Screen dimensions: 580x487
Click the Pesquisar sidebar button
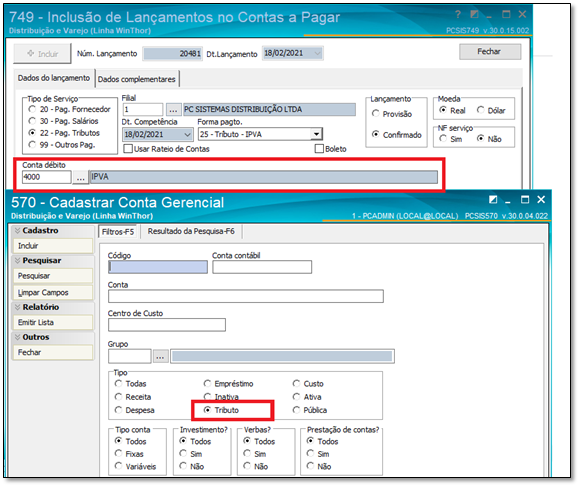[x=53, y=276]
